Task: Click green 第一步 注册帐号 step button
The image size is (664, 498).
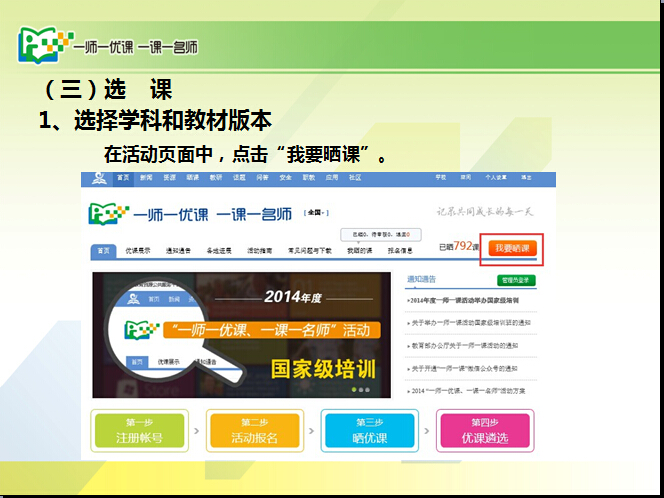Action: (x=139, y=431)
